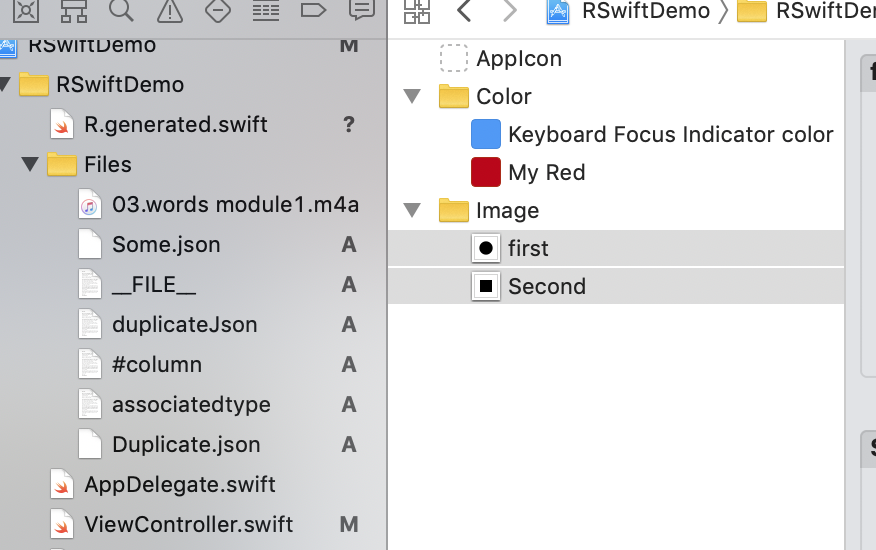This screenshot has height=550, width=876.
Task: Open the related items grid menu
Action: pos(416,11)
